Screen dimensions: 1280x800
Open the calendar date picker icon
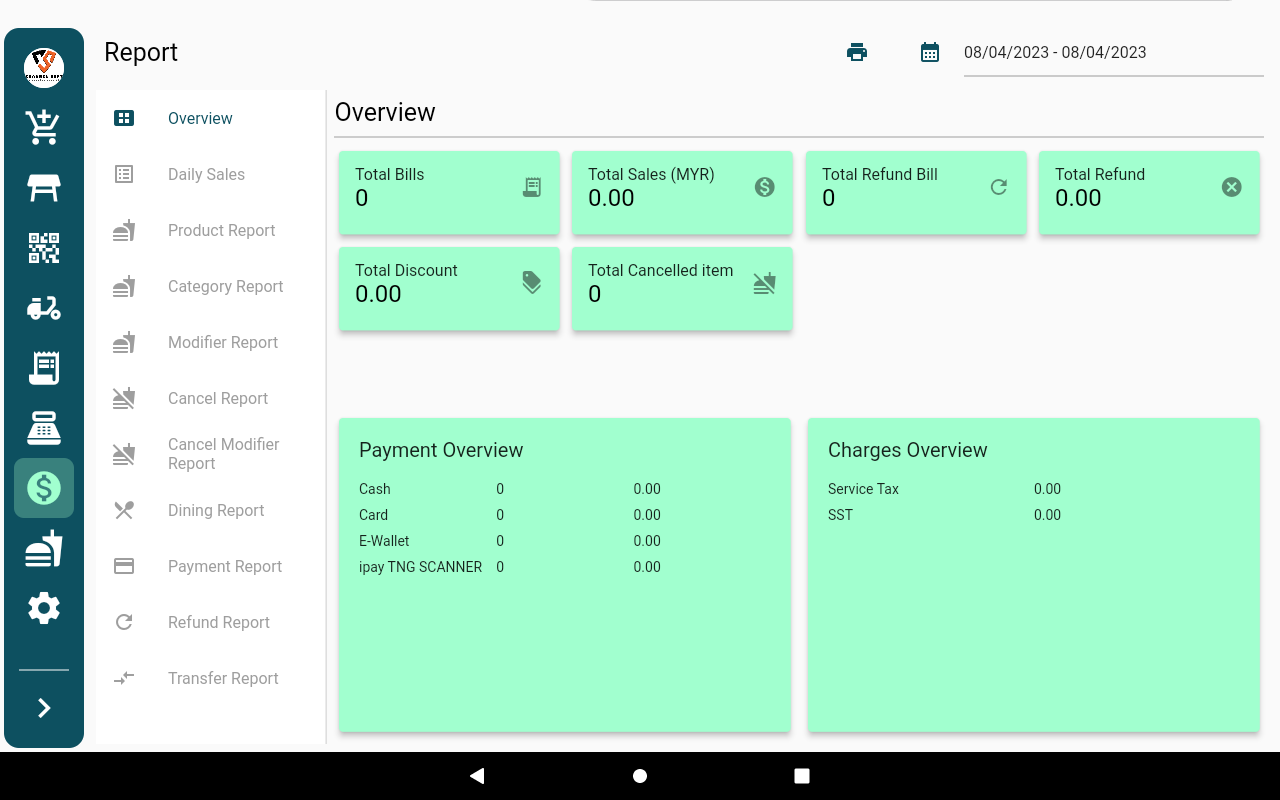(930, 52)
